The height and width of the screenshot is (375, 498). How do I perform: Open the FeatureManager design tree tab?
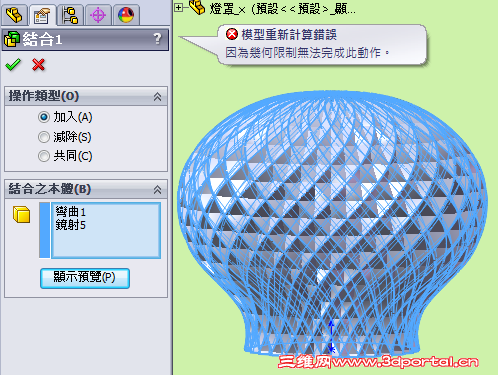(x=14, y=15)
